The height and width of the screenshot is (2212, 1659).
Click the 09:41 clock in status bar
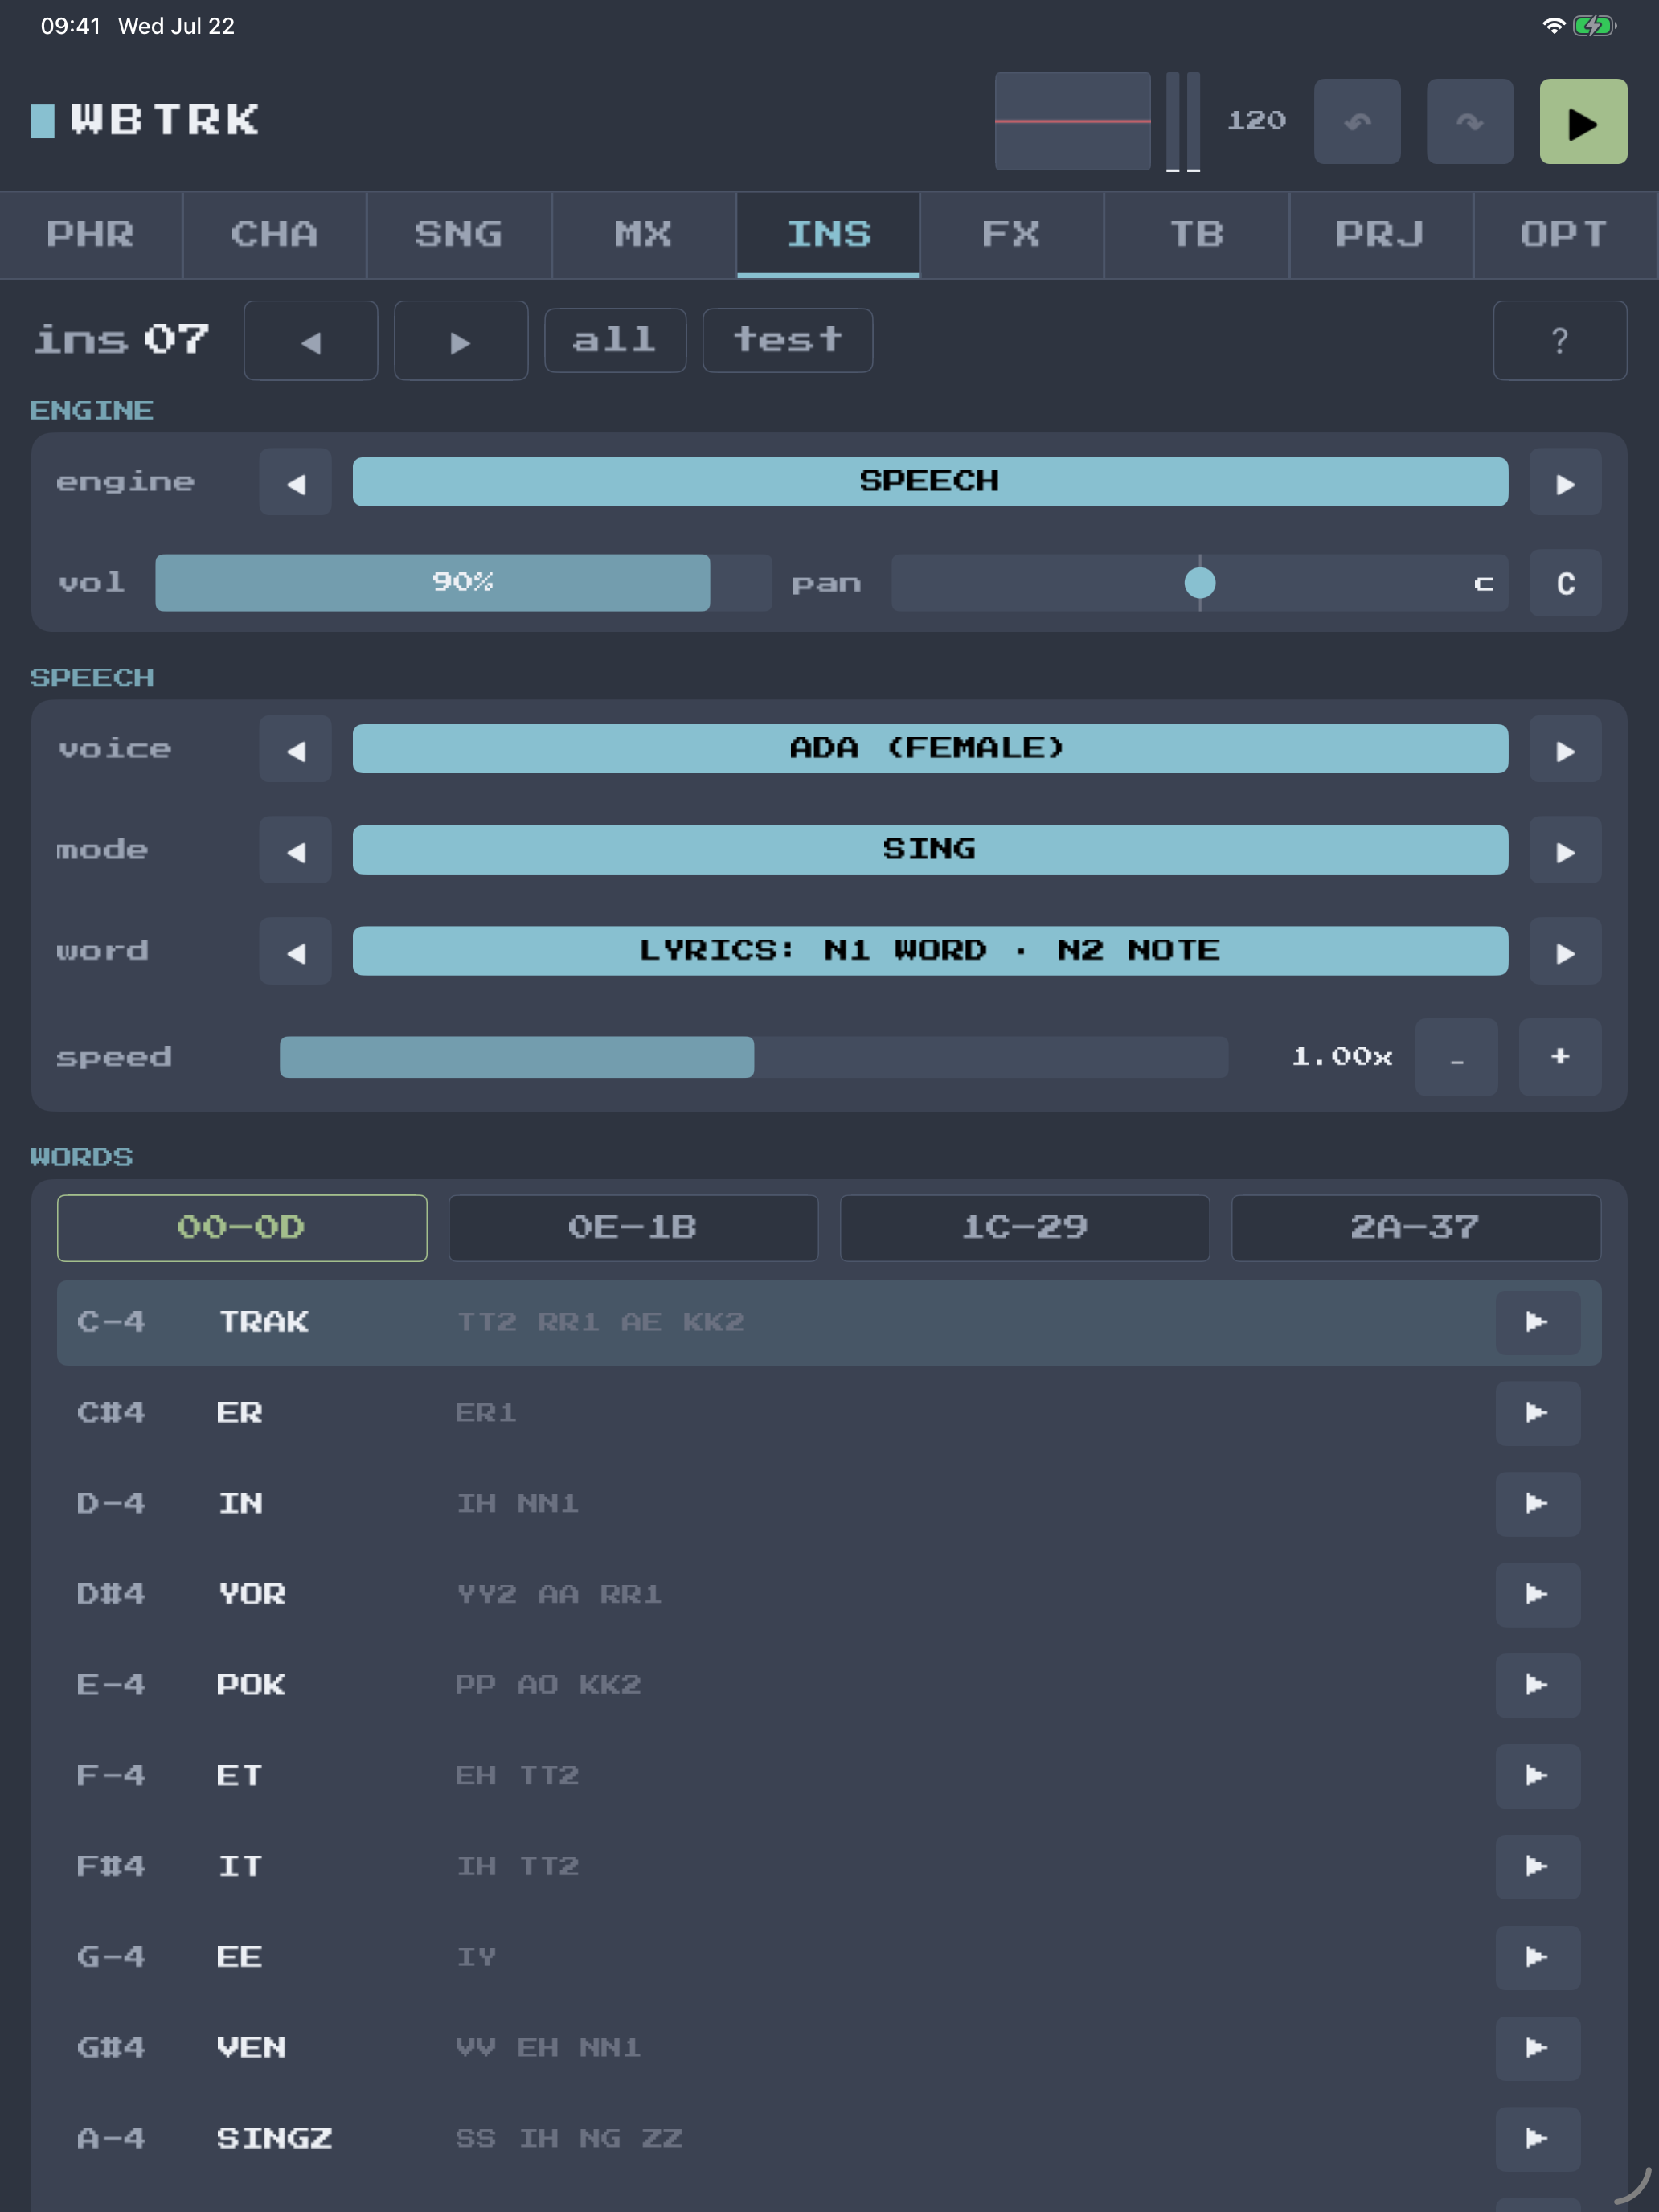[70, 26]
